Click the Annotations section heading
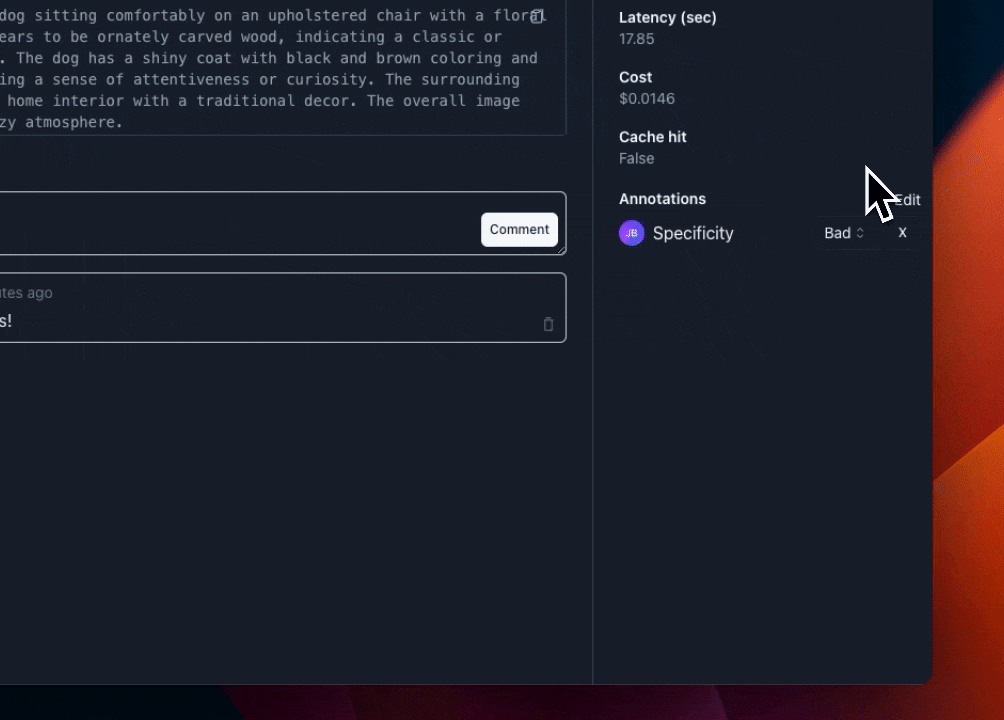The height and width of the screenshot is (720, 1004). [662, 199]
